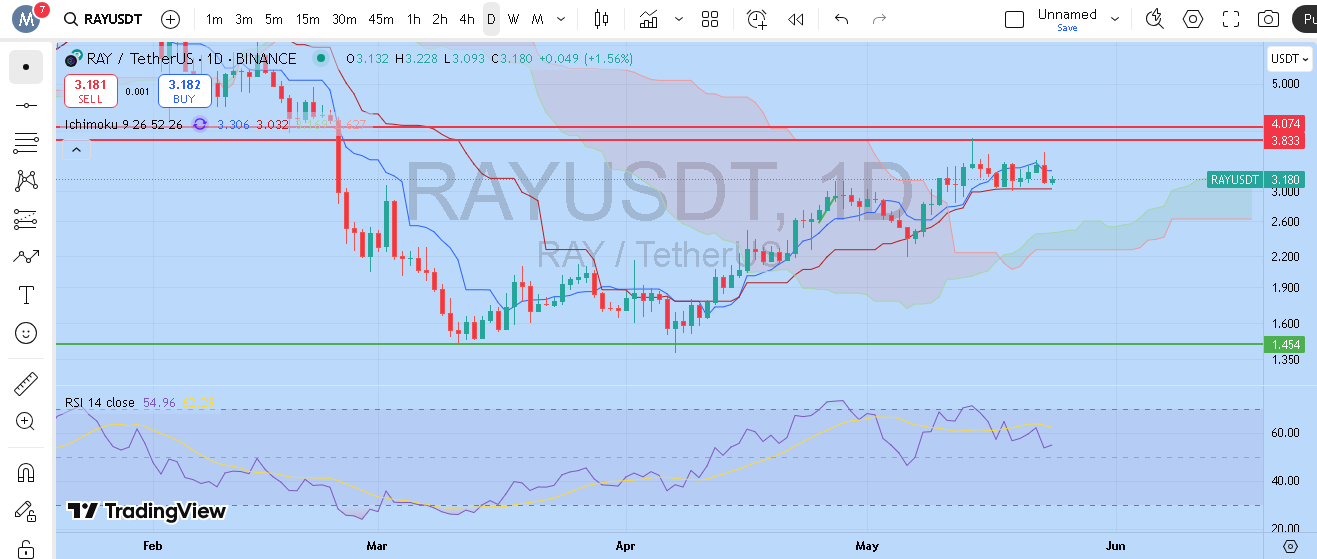Select the cursor dot tool

pos(26,67)
